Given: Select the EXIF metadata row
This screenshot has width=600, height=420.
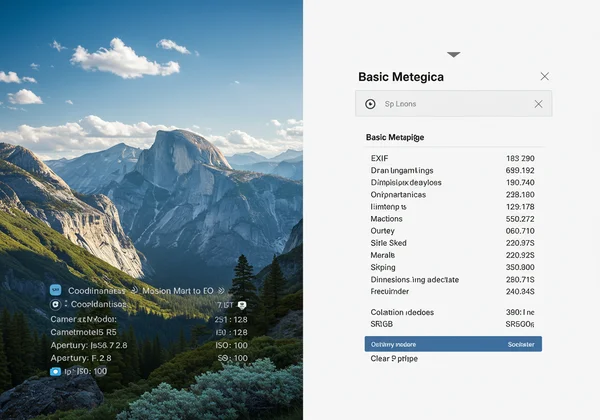Looking at the screenshot, I should pyautogui.click(x=453, y=158).
